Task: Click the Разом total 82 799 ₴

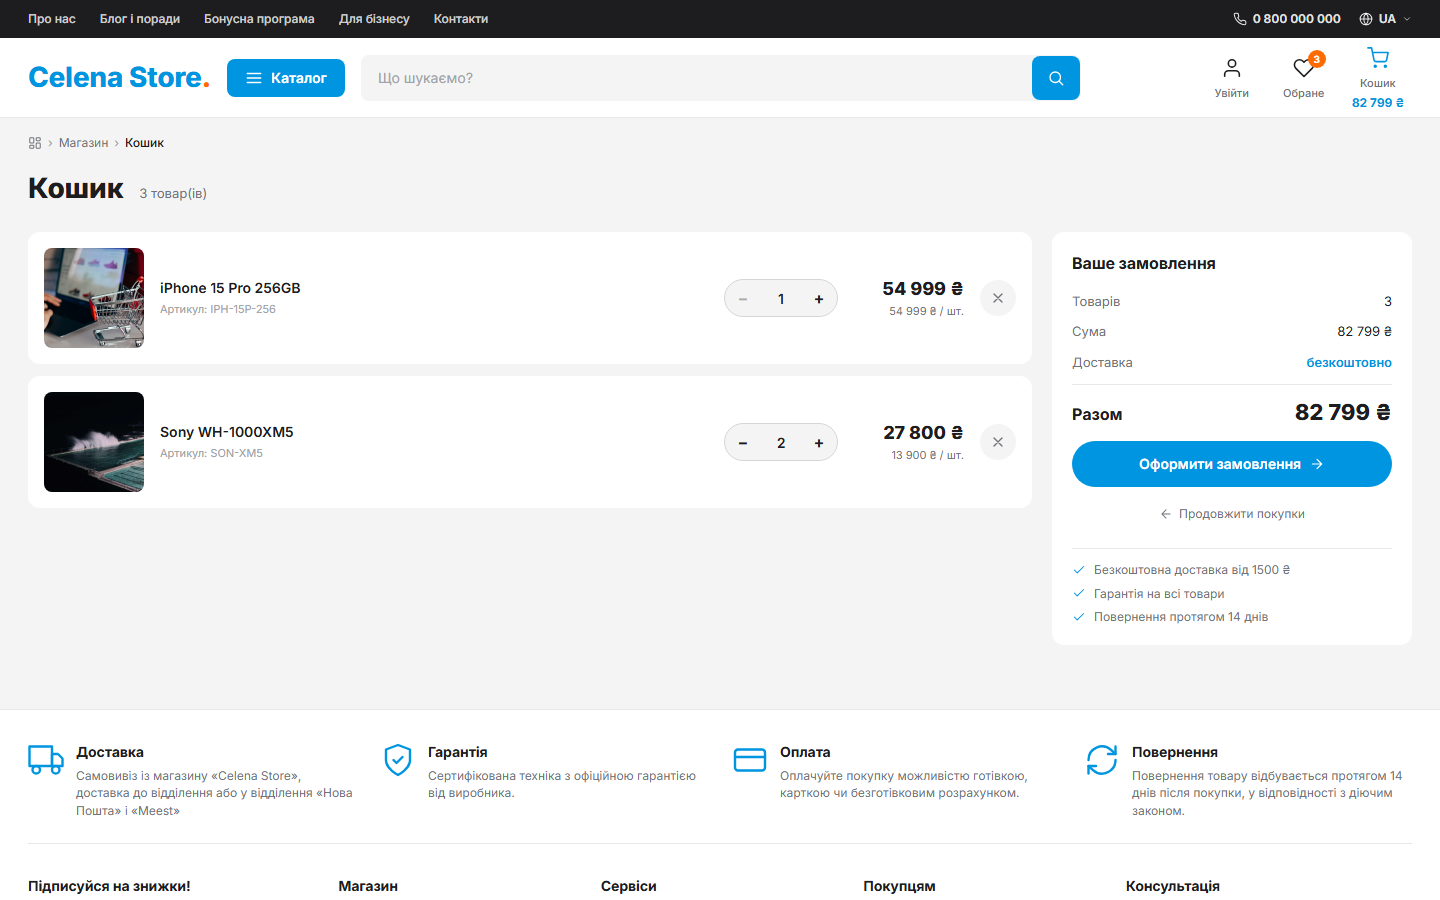Action: pos(1343,412)
